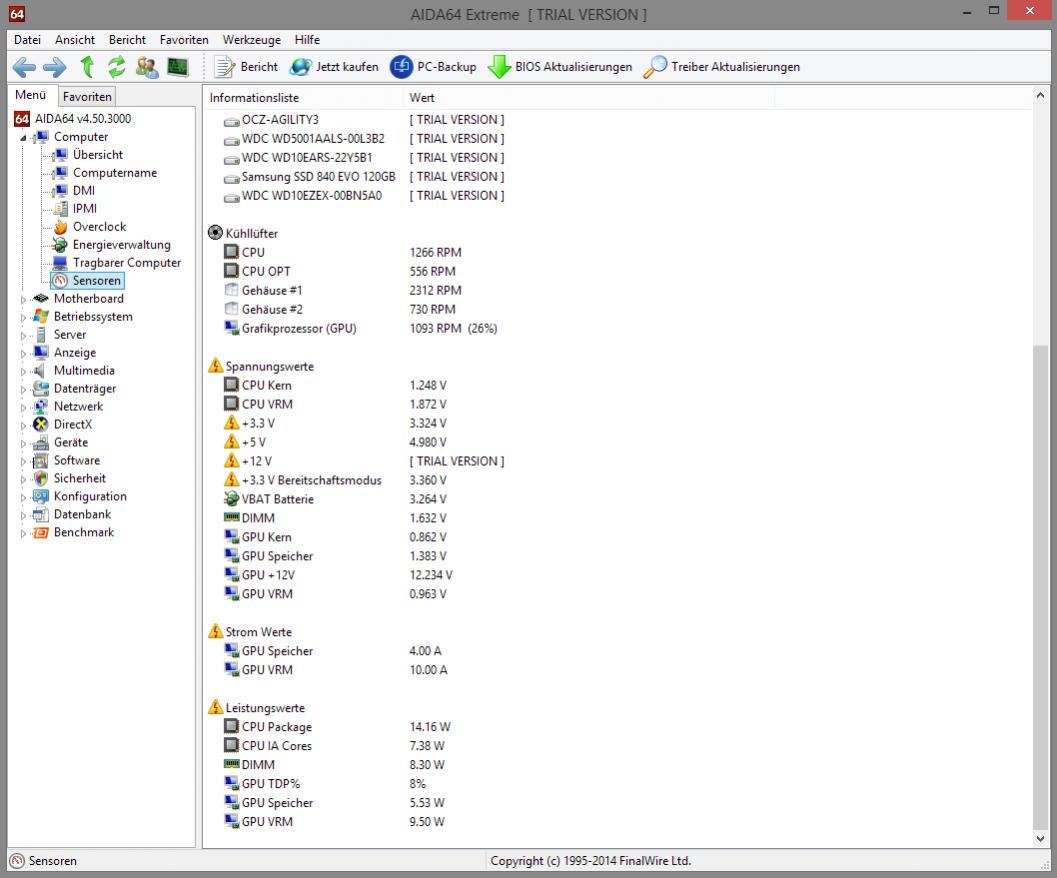1057x878 pixels.
Task: Click the Bericht report toolbar button
Action: 245,67
